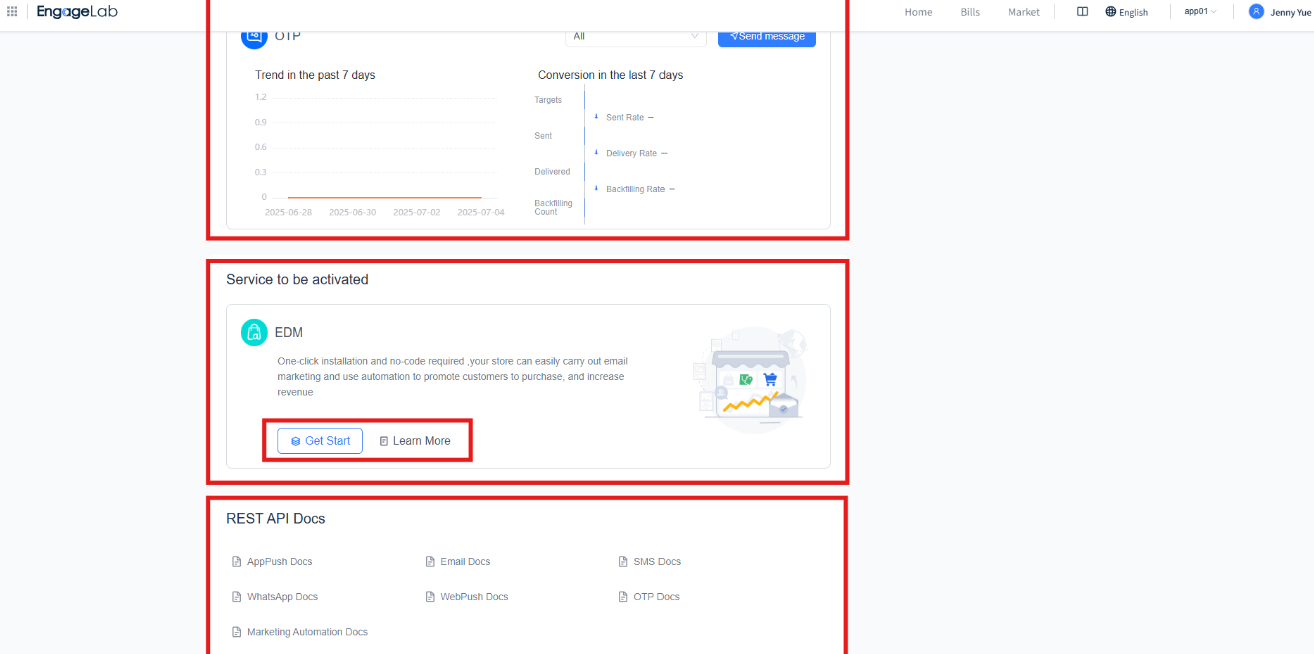Viewport: 1314px width, 654px height.
Task: Open the English language selector
Action: [x=1127, y=12]
